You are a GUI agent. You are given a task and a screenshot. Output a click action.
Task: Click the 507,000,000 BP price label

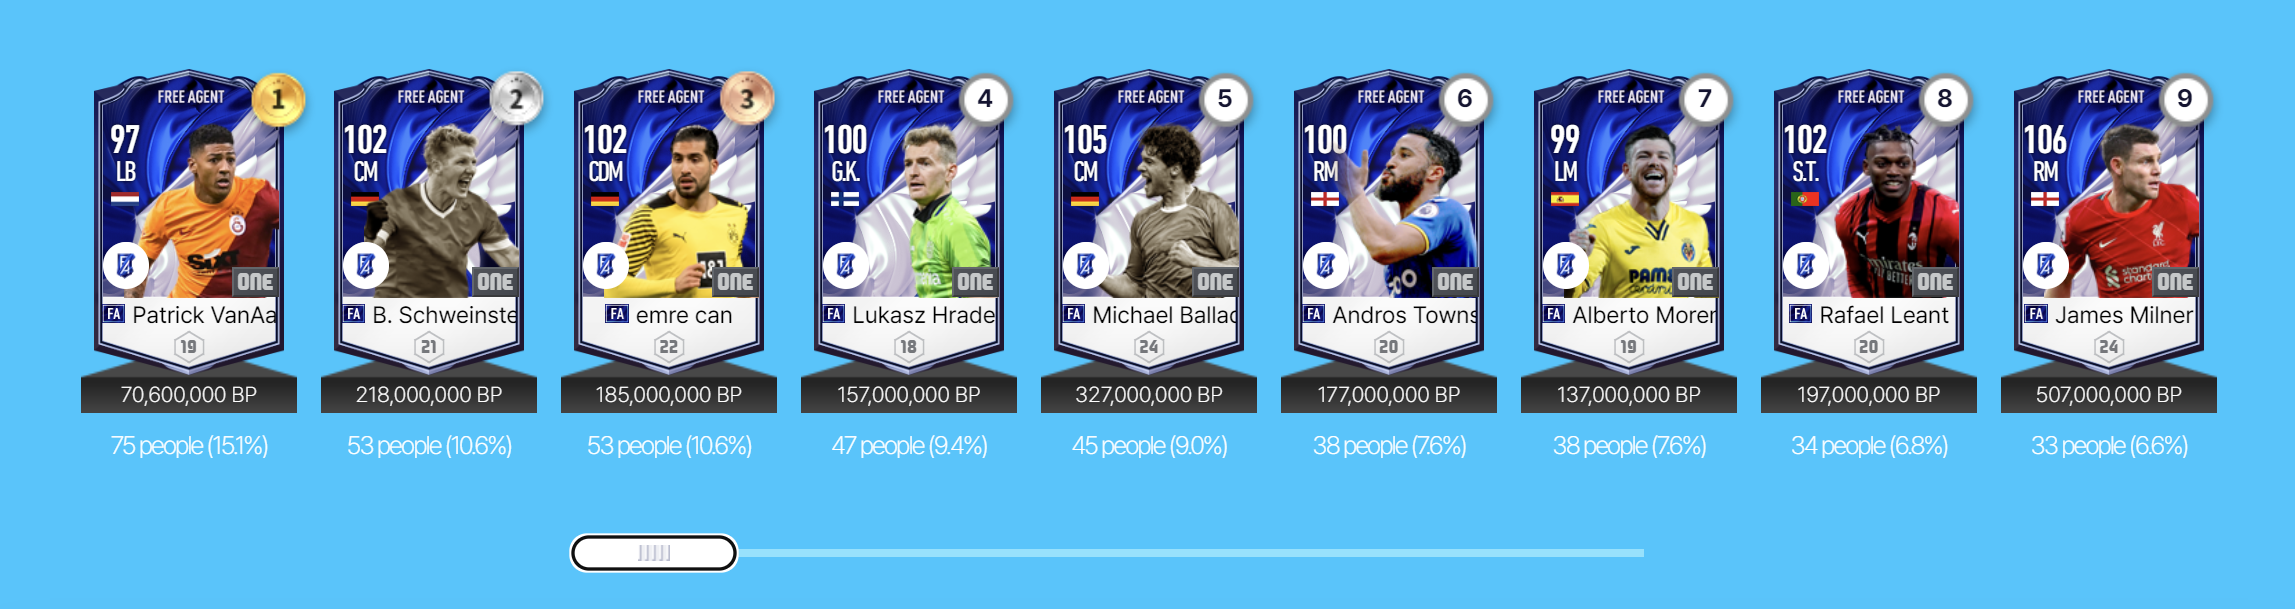click(2109, 394)
